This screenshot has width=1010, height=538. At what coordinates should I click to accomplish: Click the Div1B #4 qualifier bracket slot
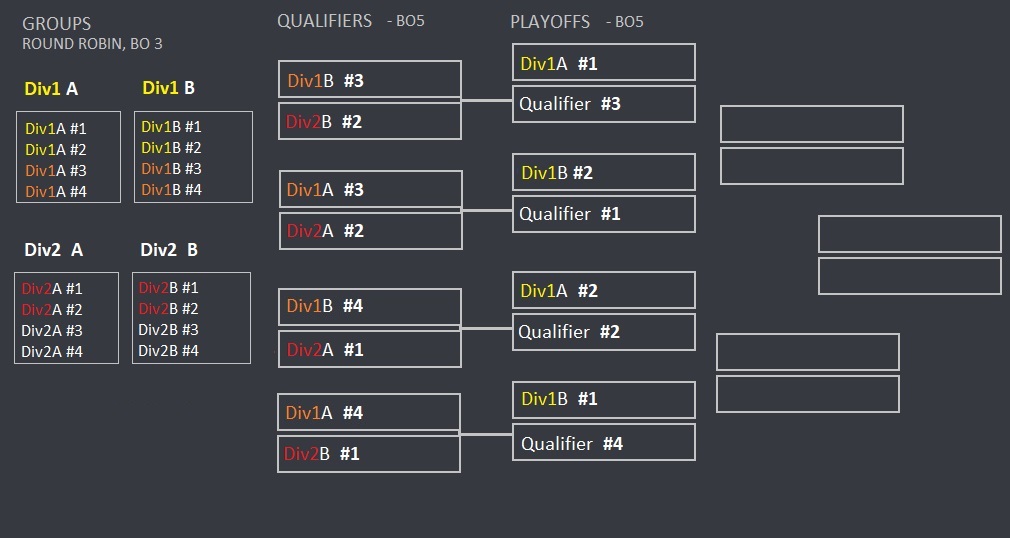click(x=369, y=307)
